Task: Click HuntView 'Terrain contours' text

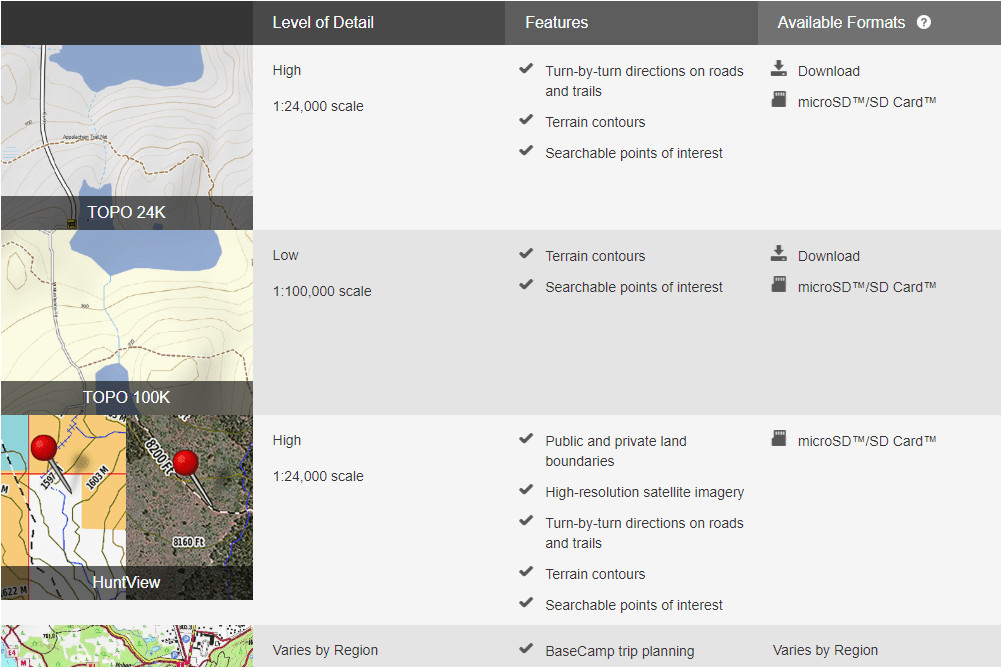Action: coord(595,574)
